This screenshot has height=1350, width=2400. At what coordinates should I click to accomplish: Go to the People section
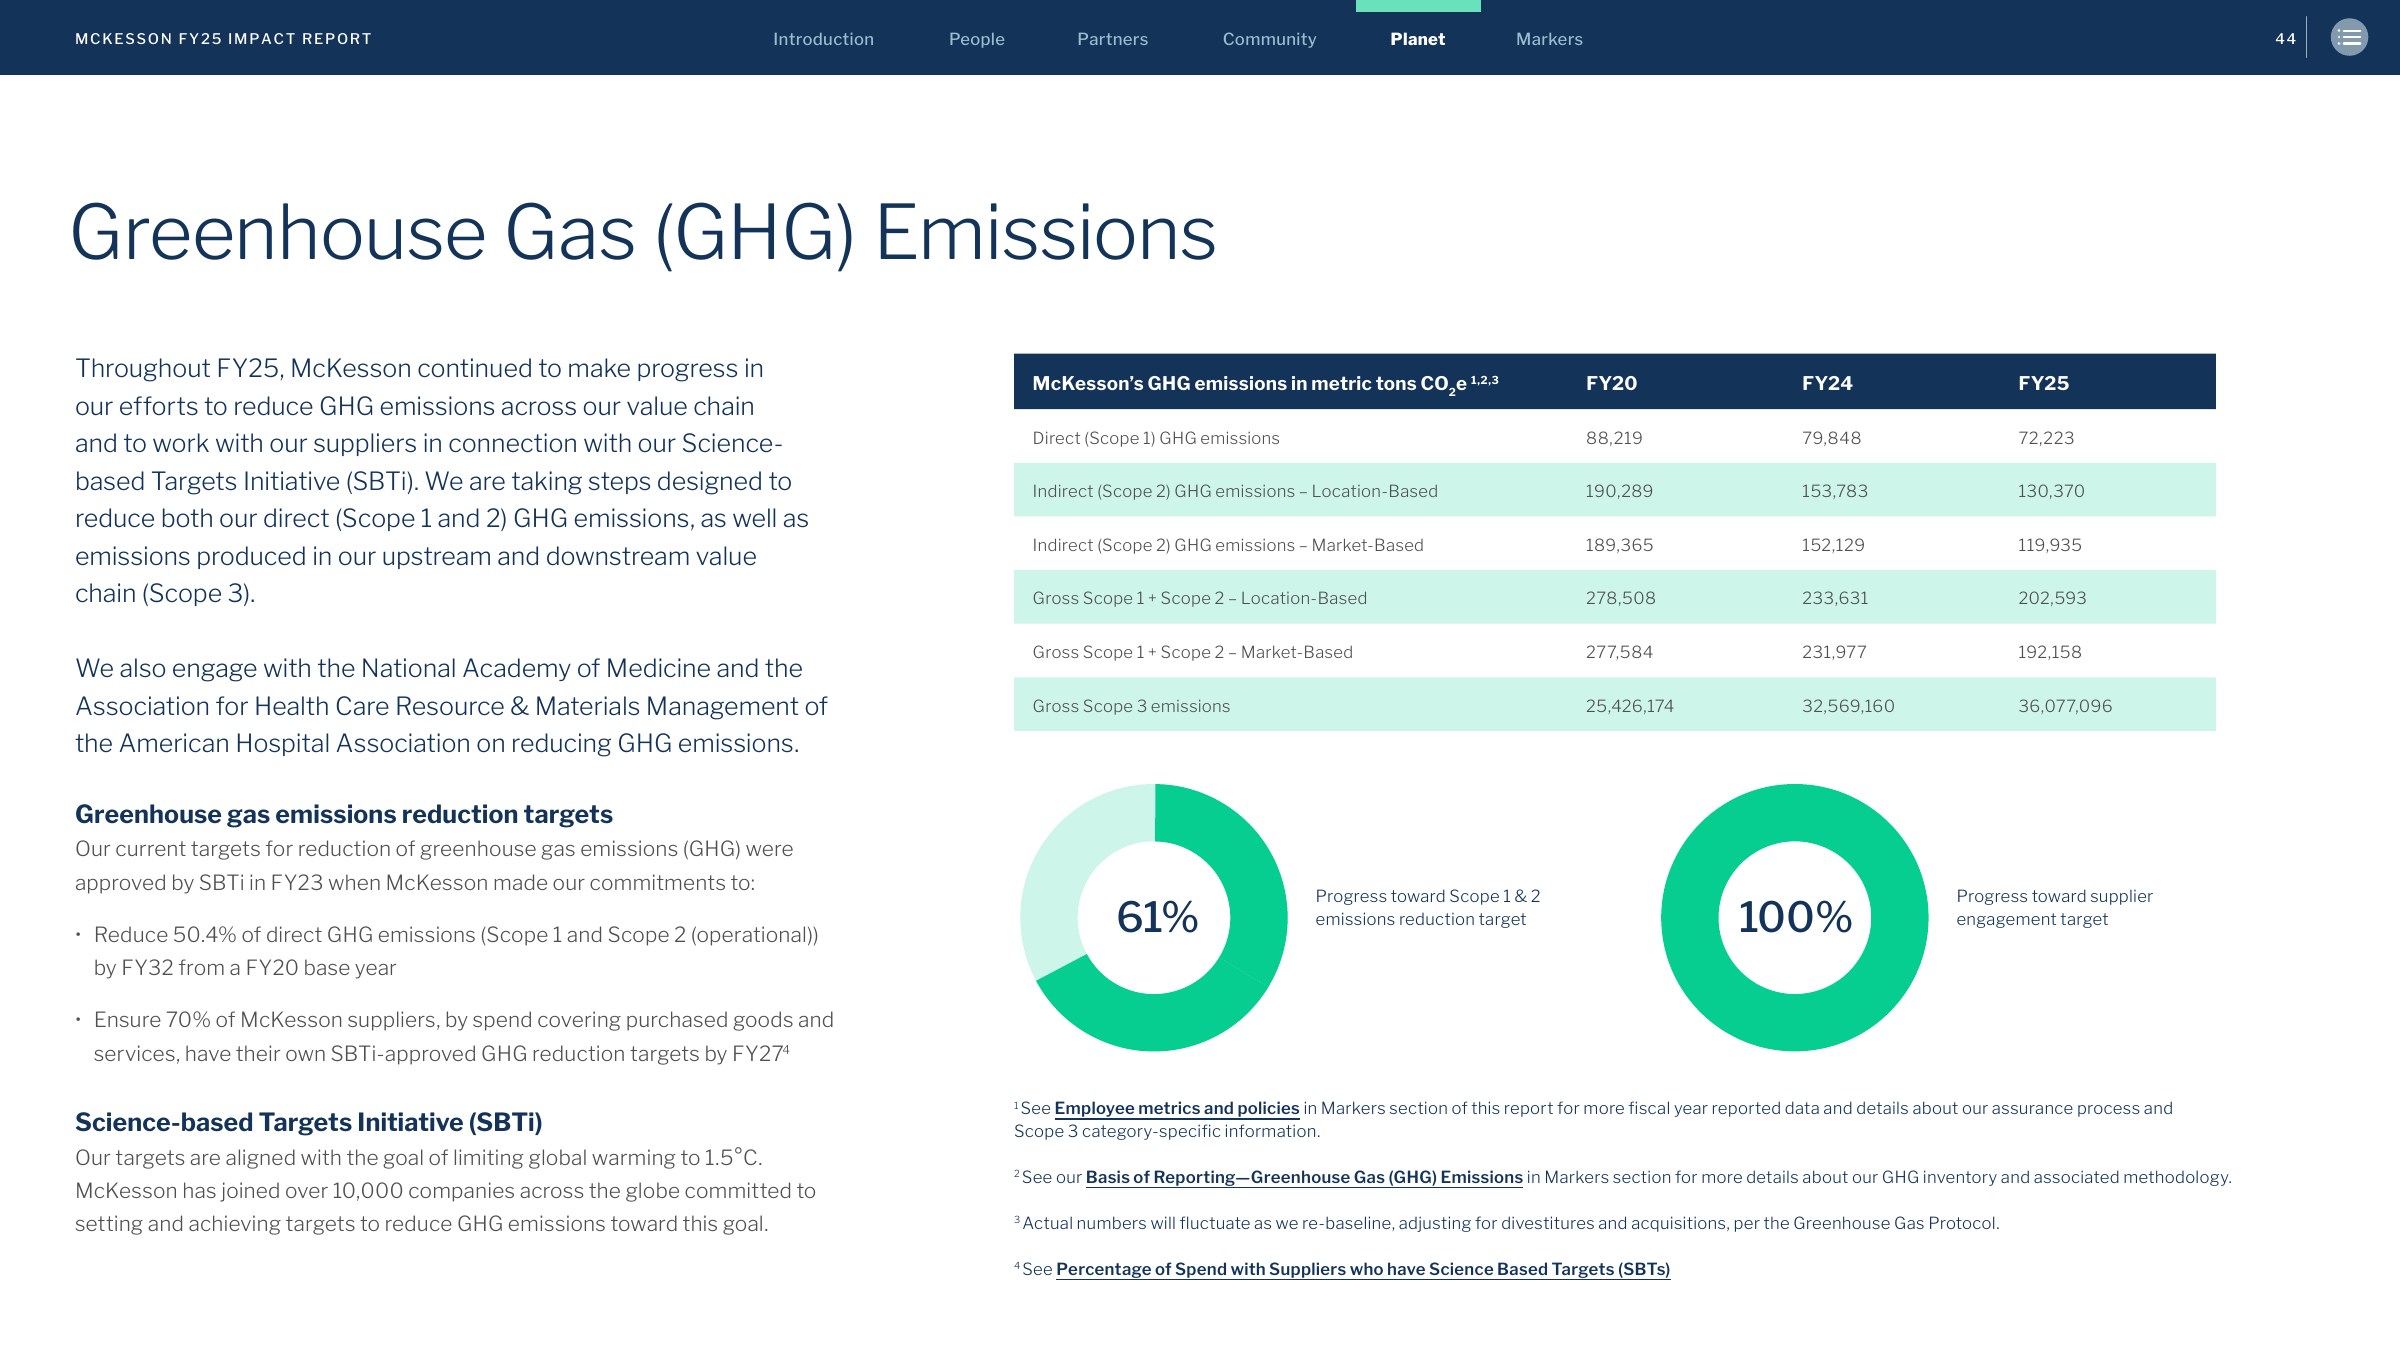click(976, 39)
